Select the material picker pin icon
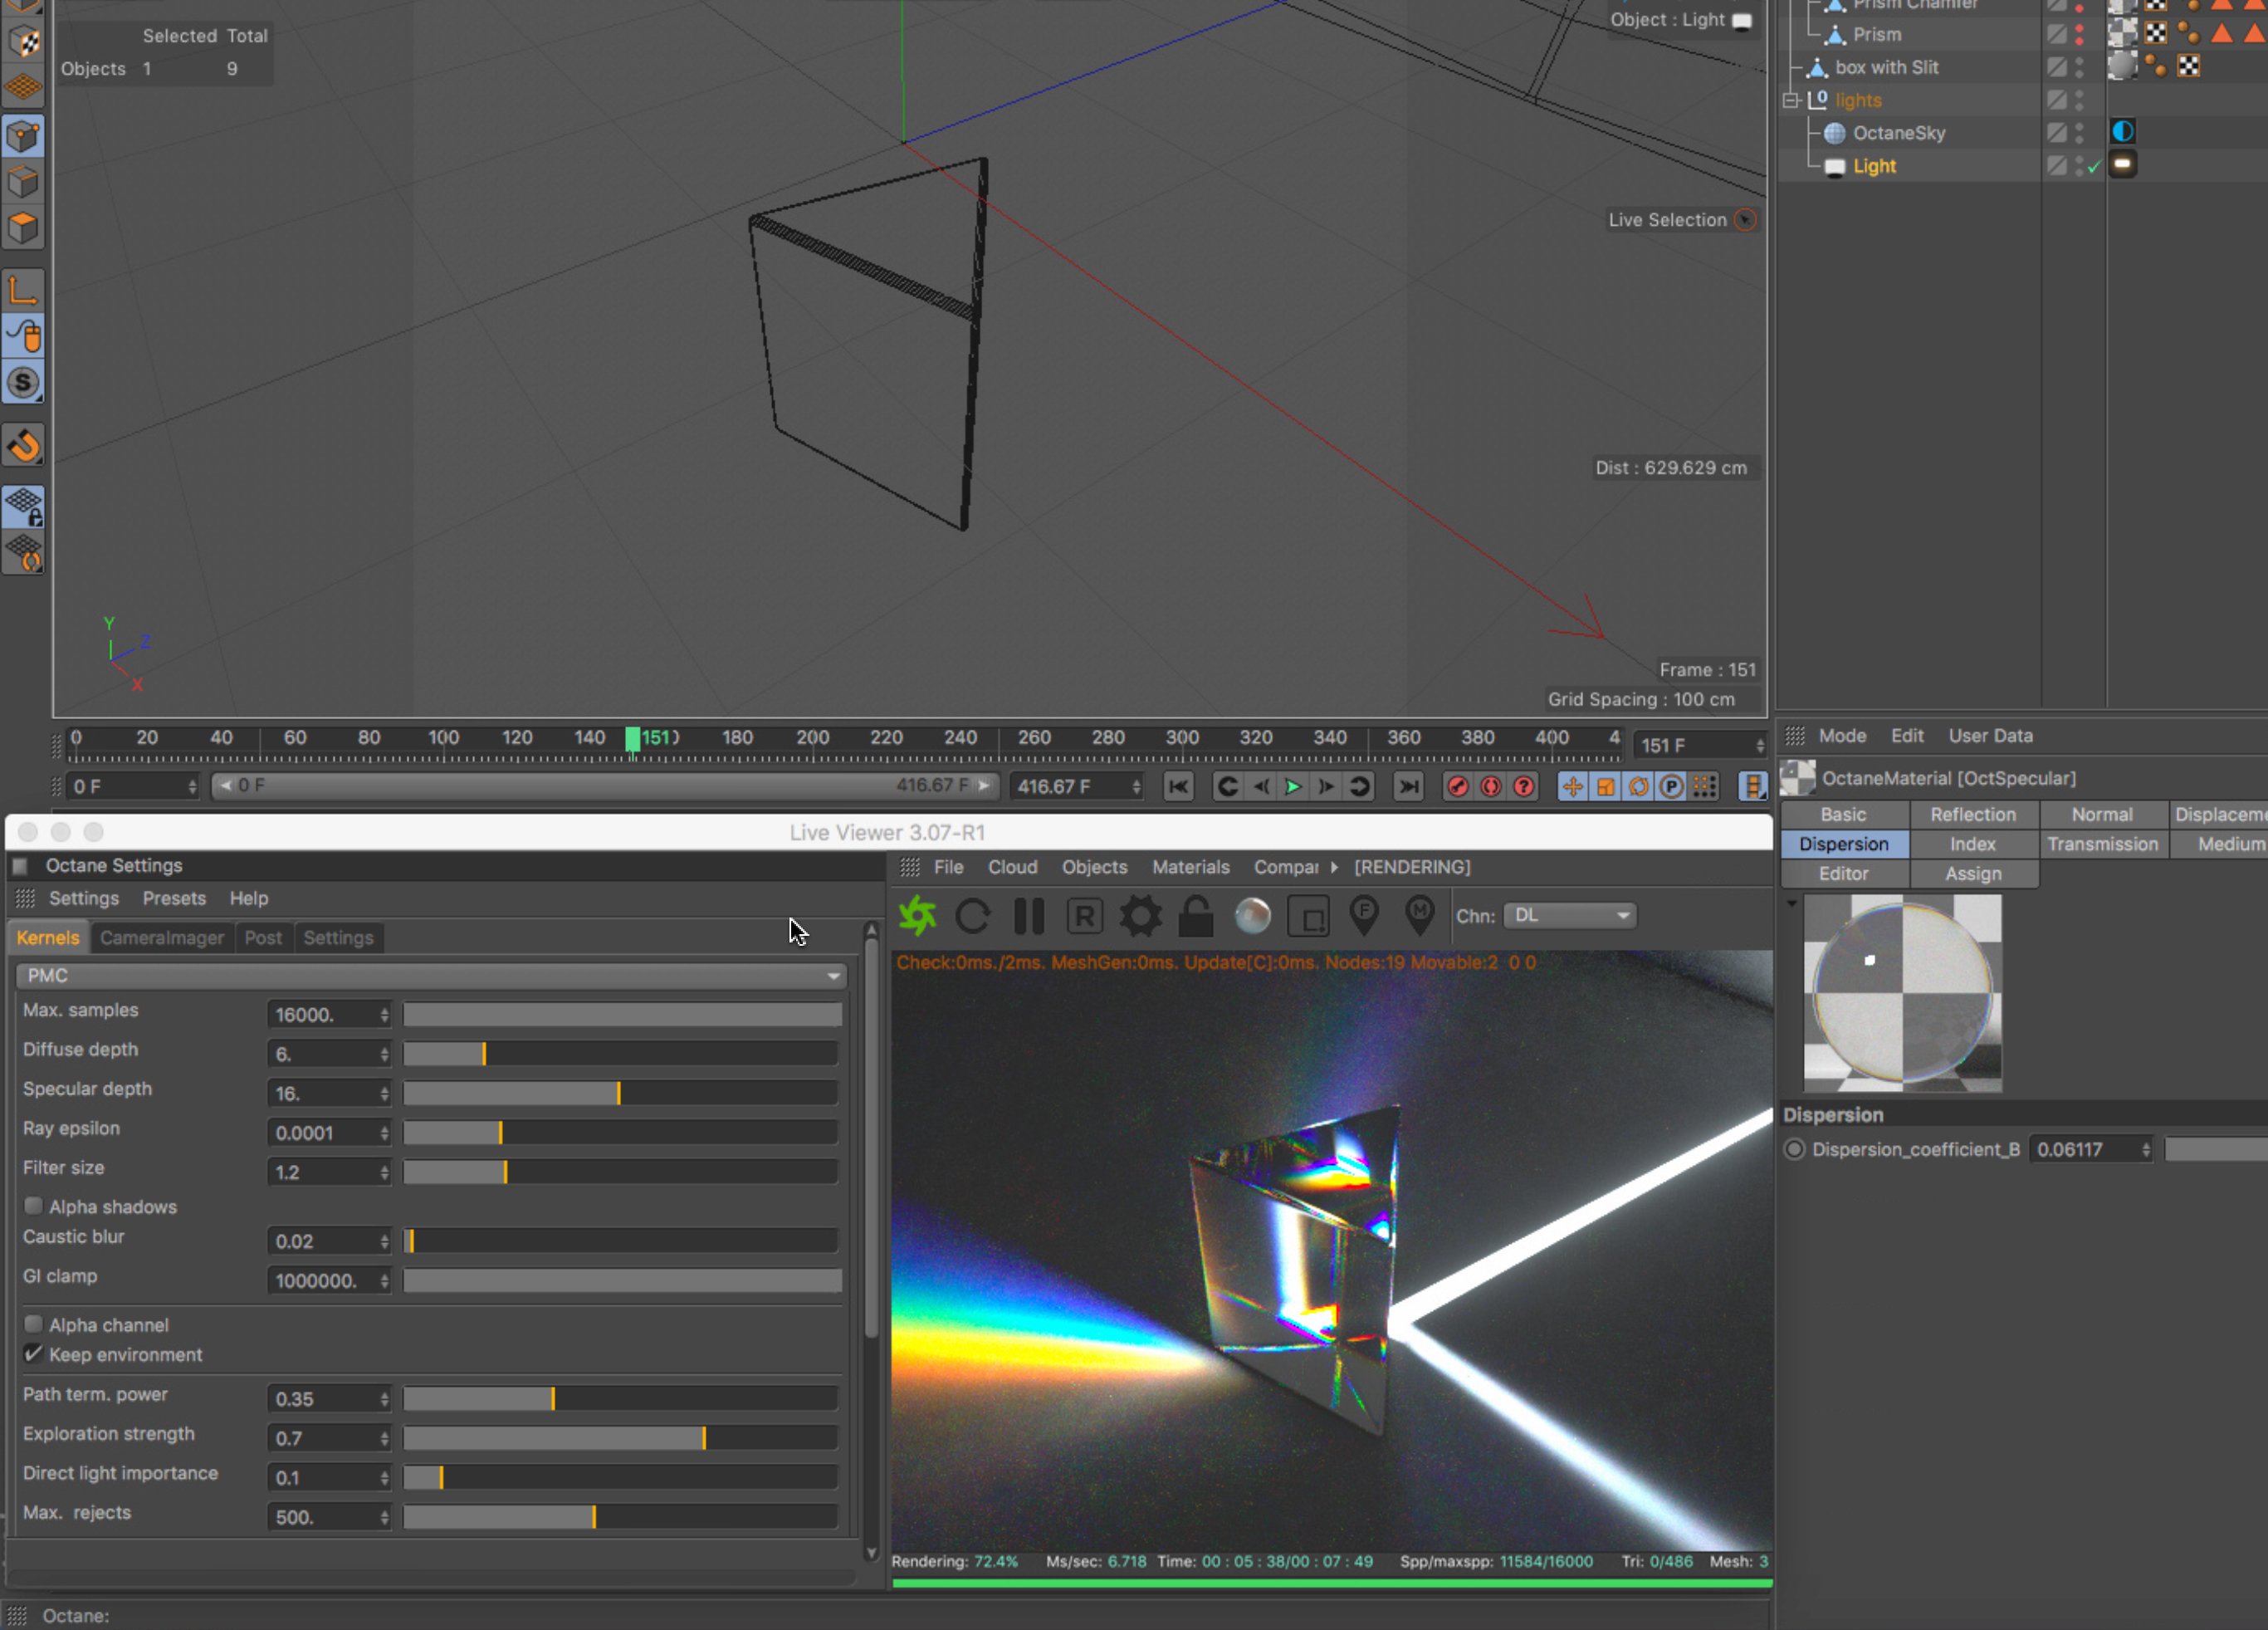The height and width of the screenshot is (1630, 2268). click(1419, 914)
